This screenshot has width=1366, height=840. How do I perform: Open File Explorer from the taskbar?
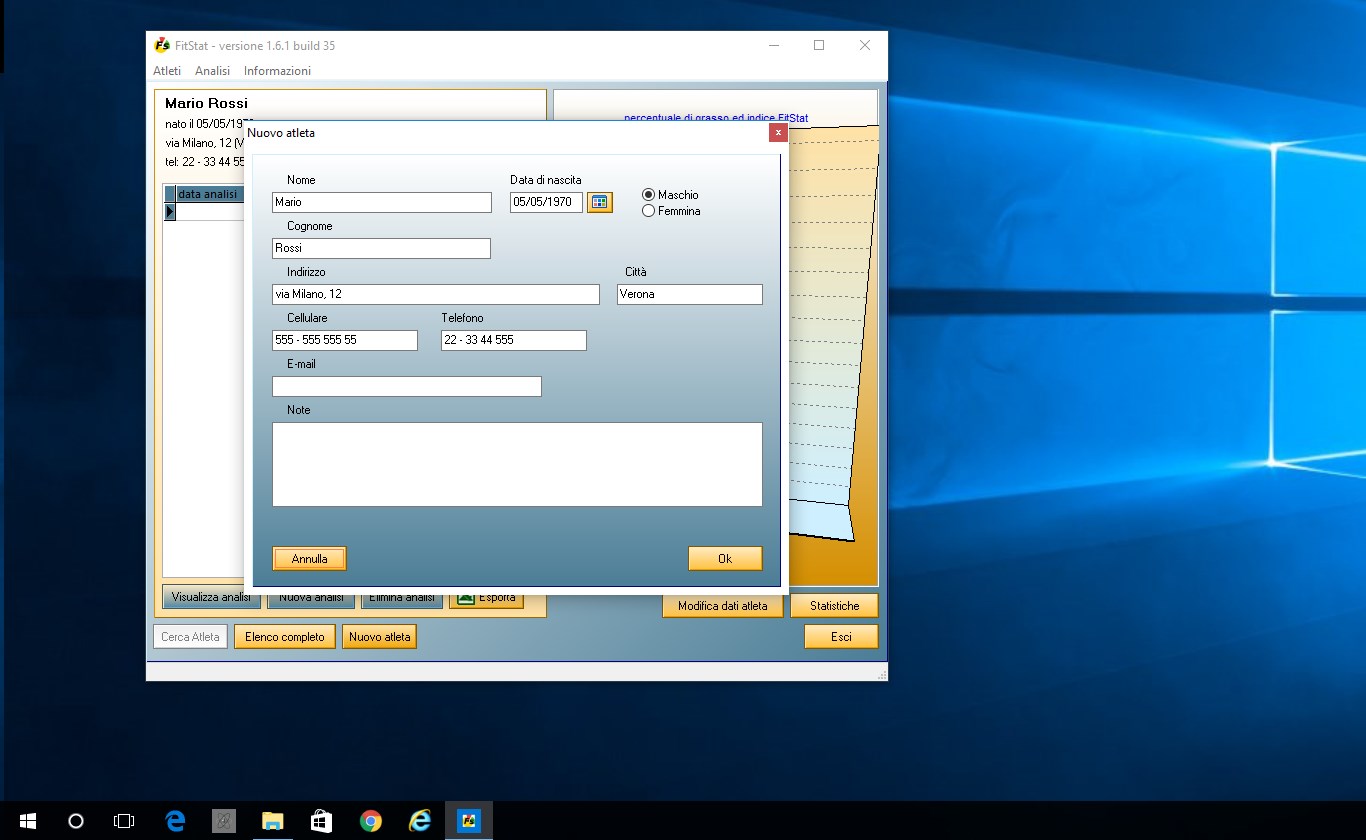(272, 821)
